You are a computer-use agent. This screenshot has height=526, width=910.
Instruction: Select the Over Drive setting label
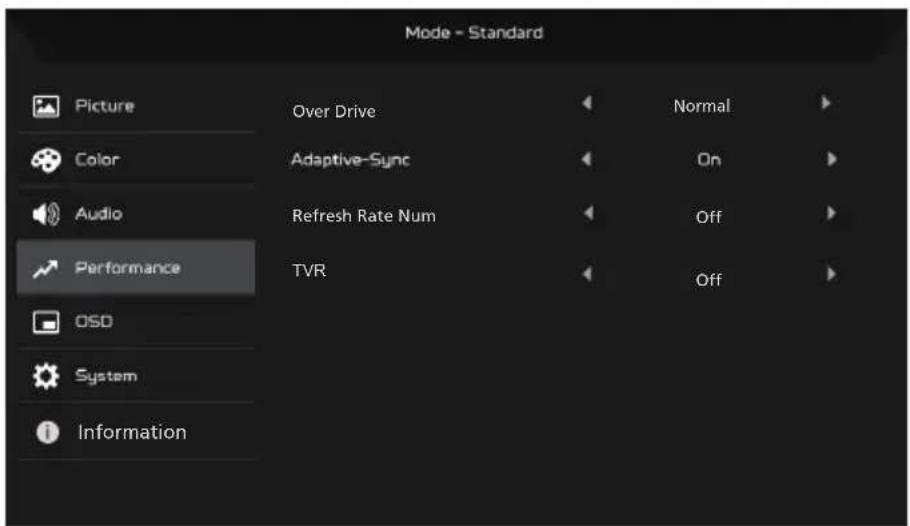click(334, 111)
